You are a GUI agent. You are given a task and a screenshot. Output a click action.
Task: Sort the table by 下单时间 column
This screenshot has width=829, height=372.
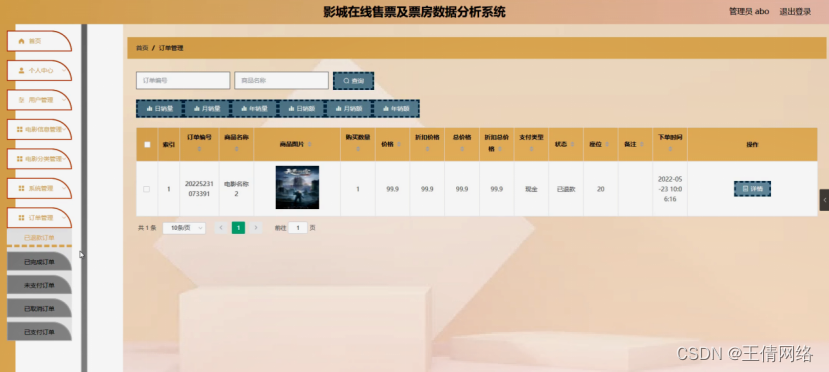coord(670,150)
